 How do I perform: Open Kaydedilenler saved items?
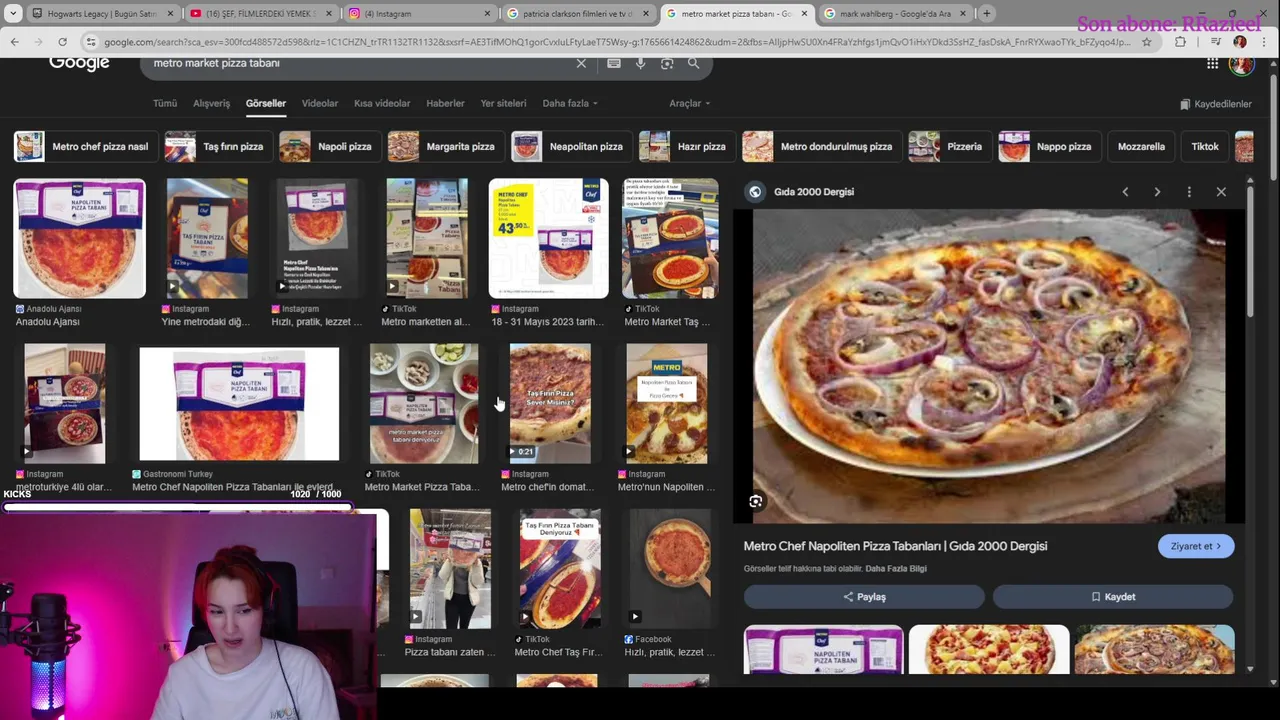tap(1216, 104)
